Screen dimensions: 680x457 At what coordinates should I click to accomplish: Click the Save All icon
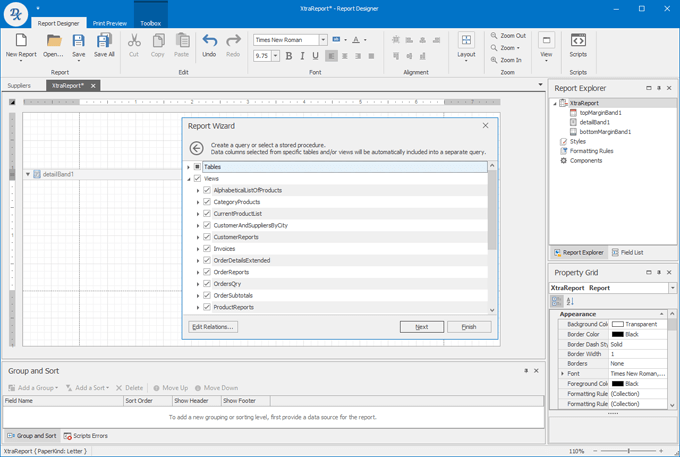tap(104, 41)
